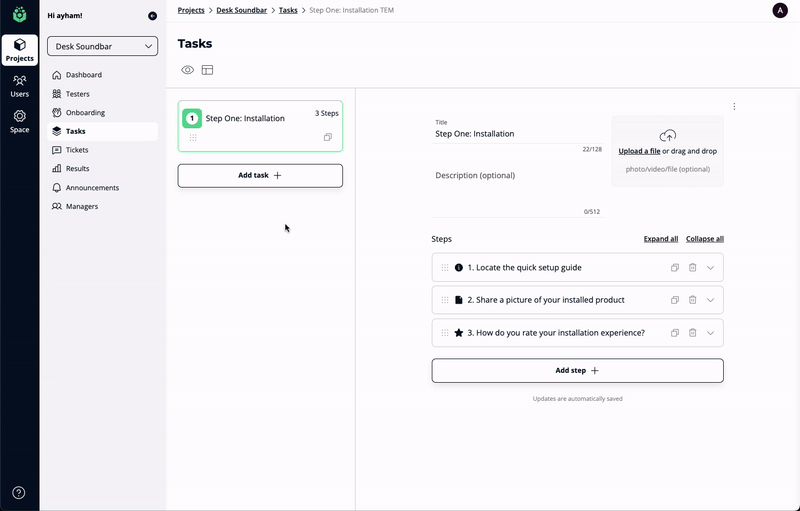Click the cloud upload icon
This screenshot has height=511, width=800.
pos(667,136)
